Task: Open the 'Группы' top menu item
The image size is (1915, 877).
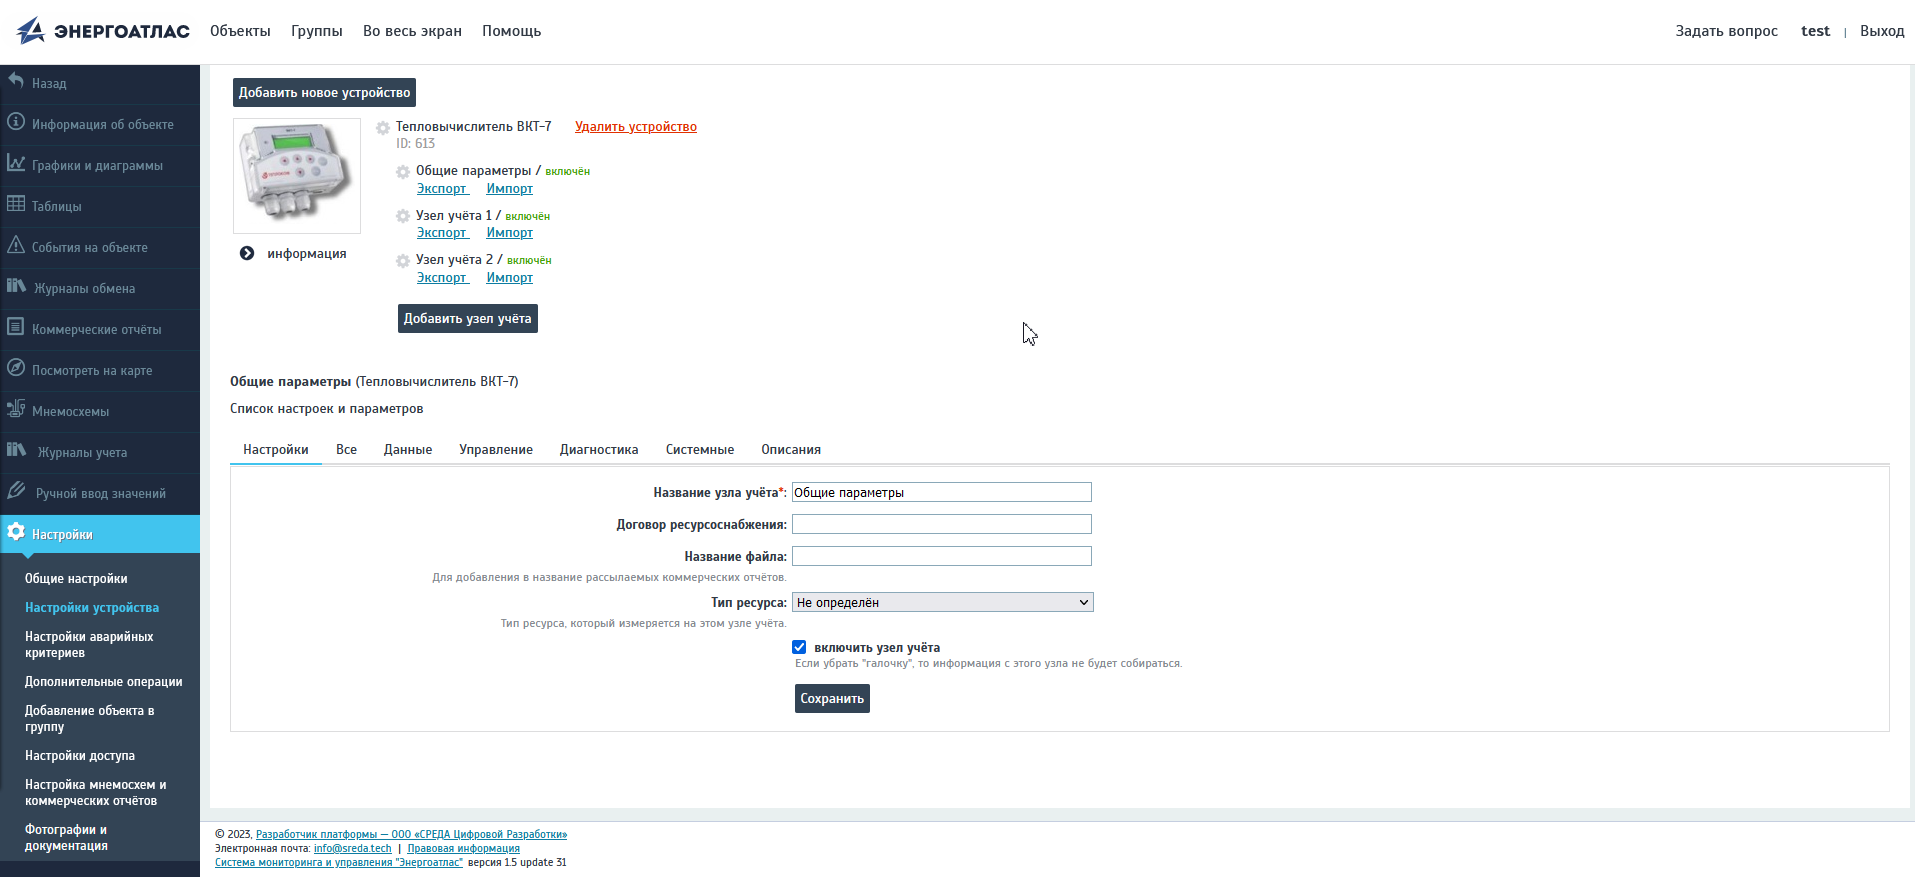Action: [316, 31]
